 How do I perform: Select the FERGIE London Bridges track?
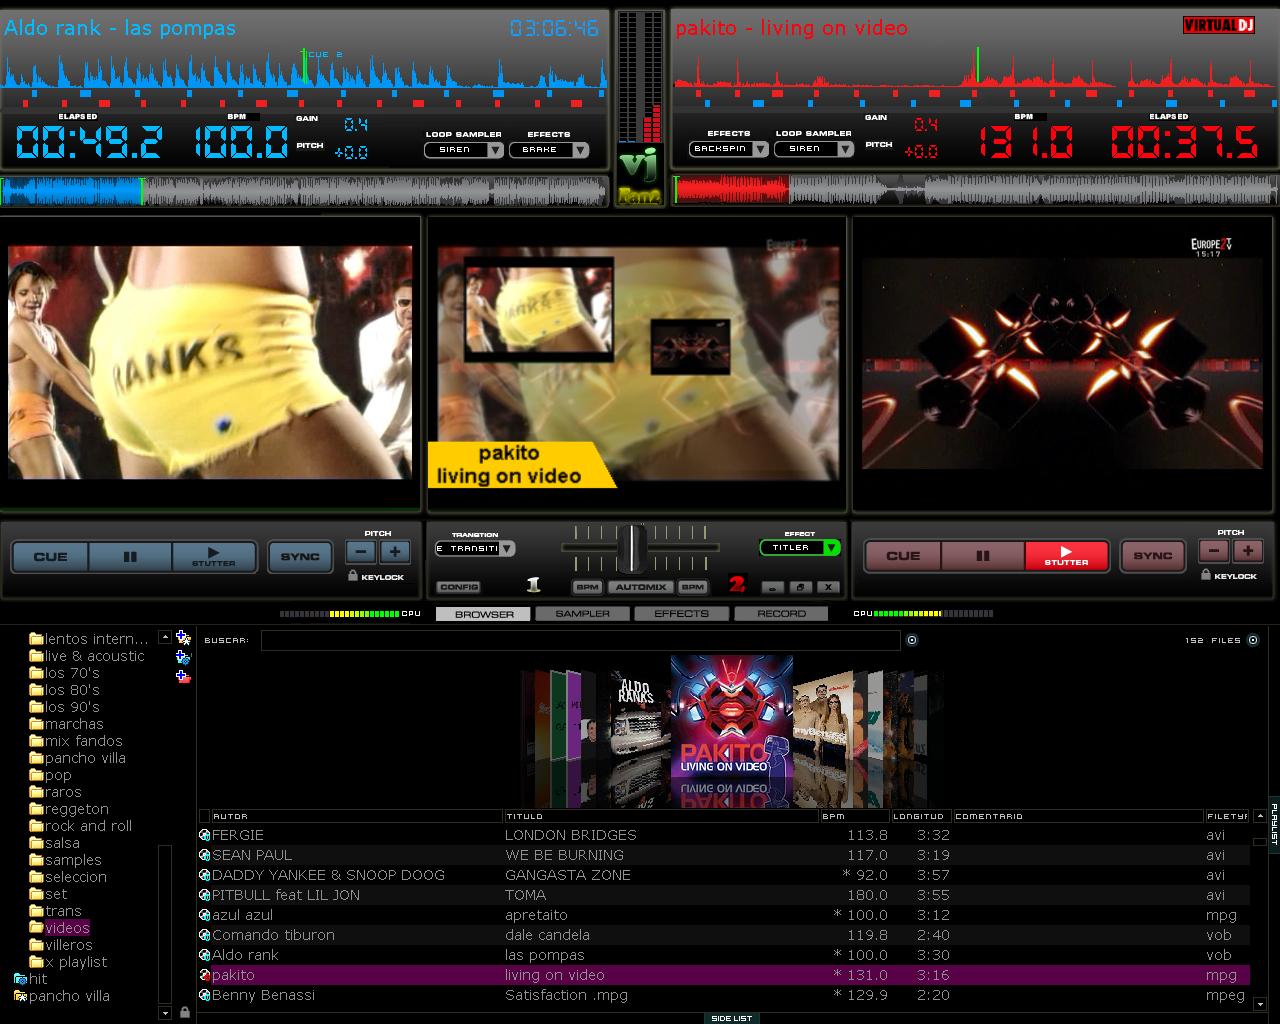(723, 835)
